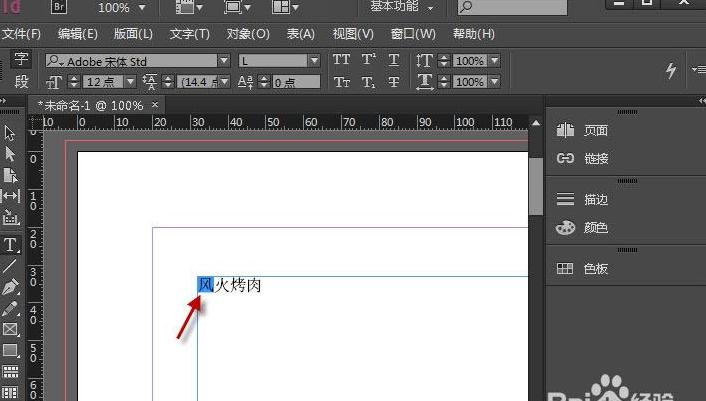Select the Gap tool

pyautogui.click(x=11, y=196)
